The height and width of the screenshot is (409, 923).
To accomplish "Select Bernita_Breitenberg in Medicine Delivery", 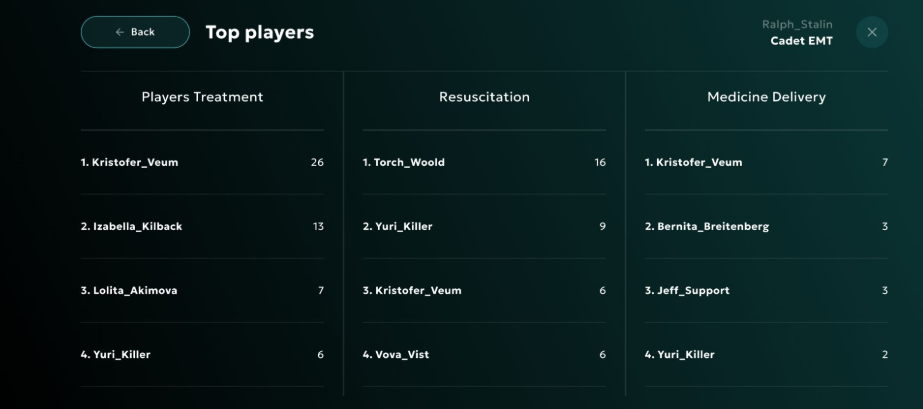I will [766, 227].
